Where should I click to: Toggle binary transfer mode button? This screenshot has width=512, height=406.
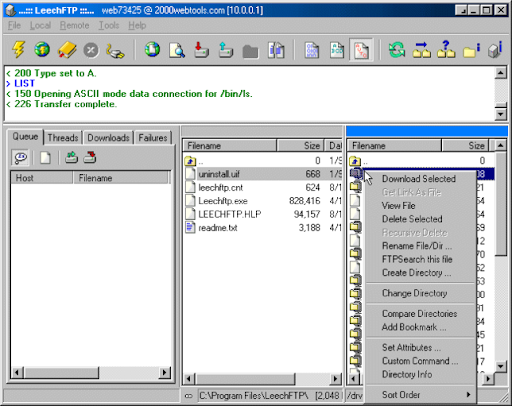coord(312,50)
